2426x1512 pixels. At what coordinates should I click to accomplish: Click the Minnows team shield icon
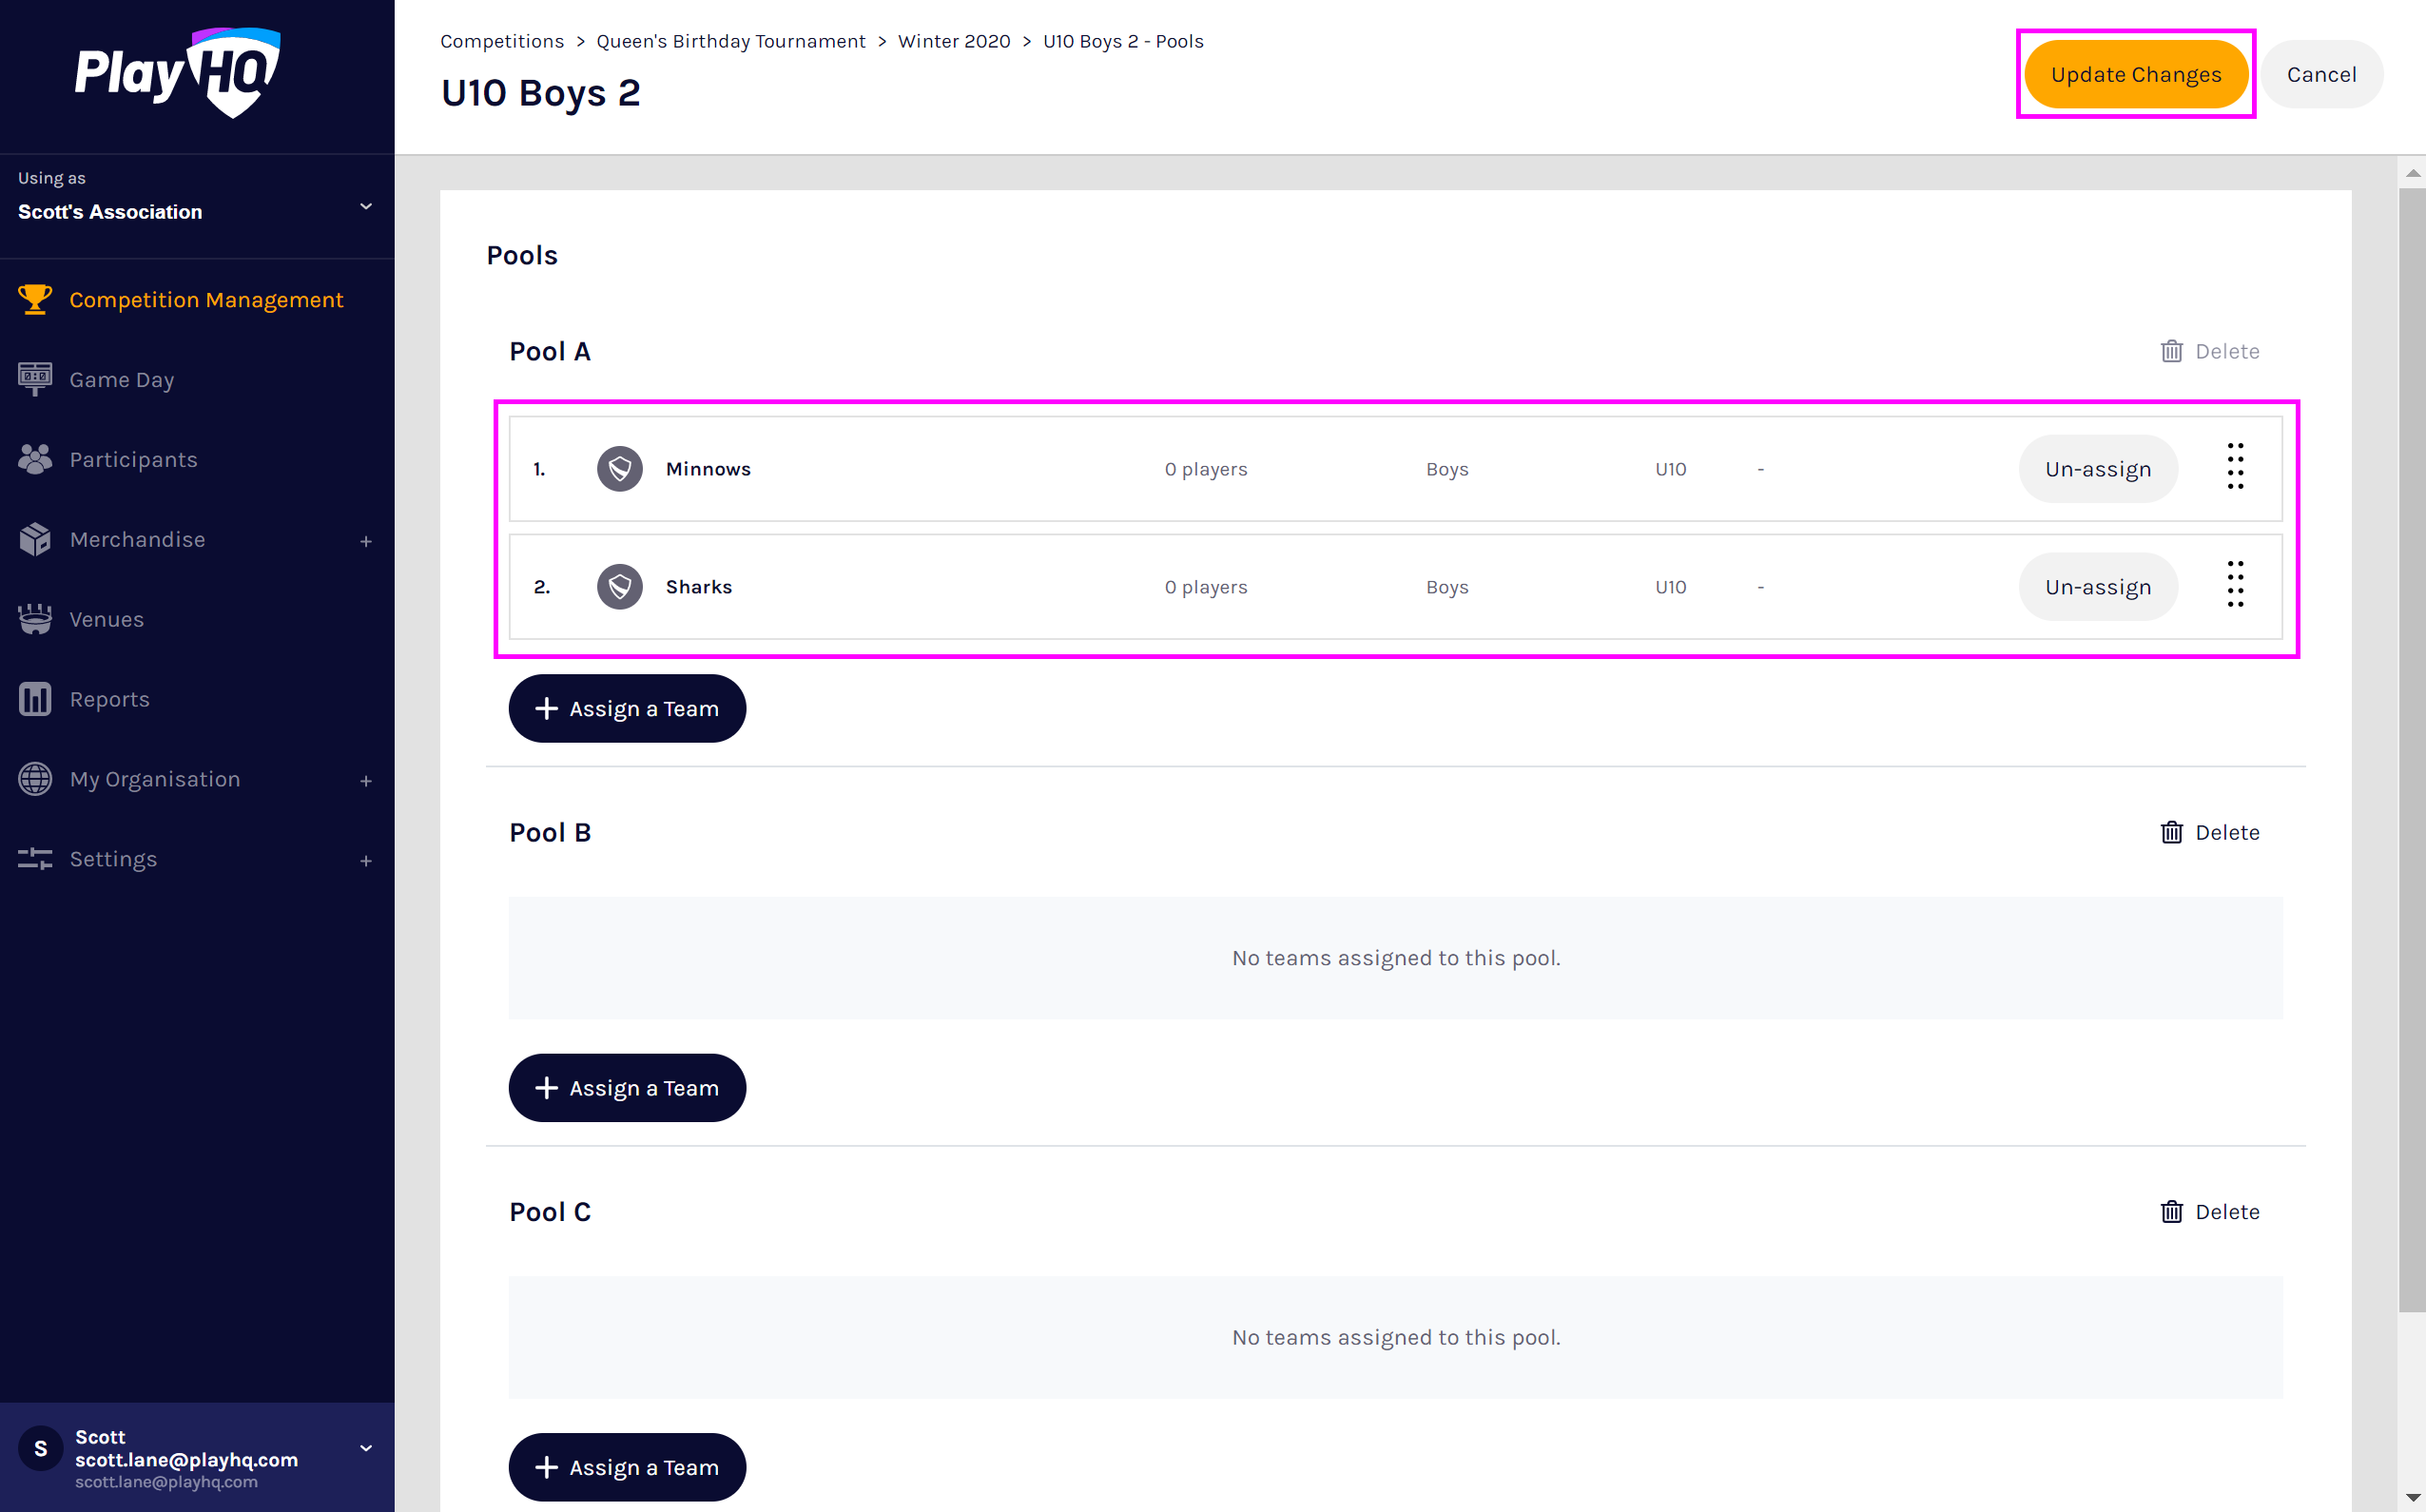(x=620, y=469)
